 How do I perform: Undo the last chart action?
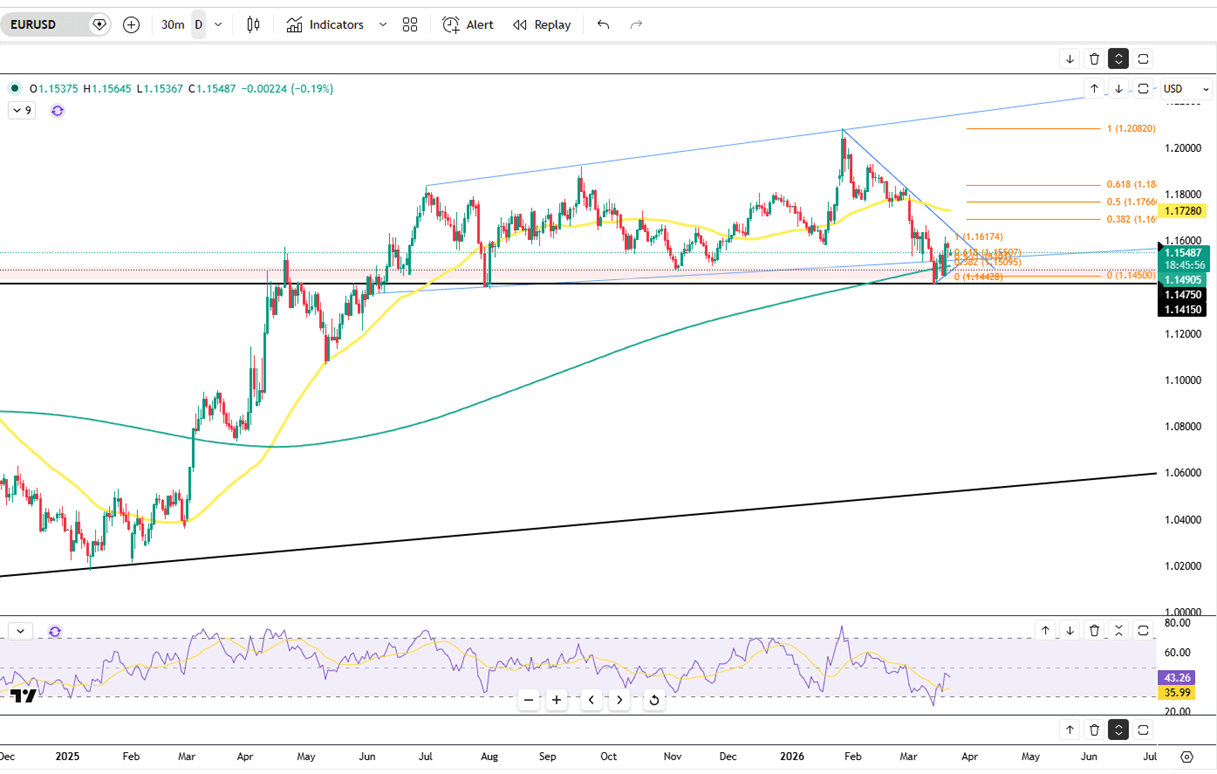coord(603,25)
